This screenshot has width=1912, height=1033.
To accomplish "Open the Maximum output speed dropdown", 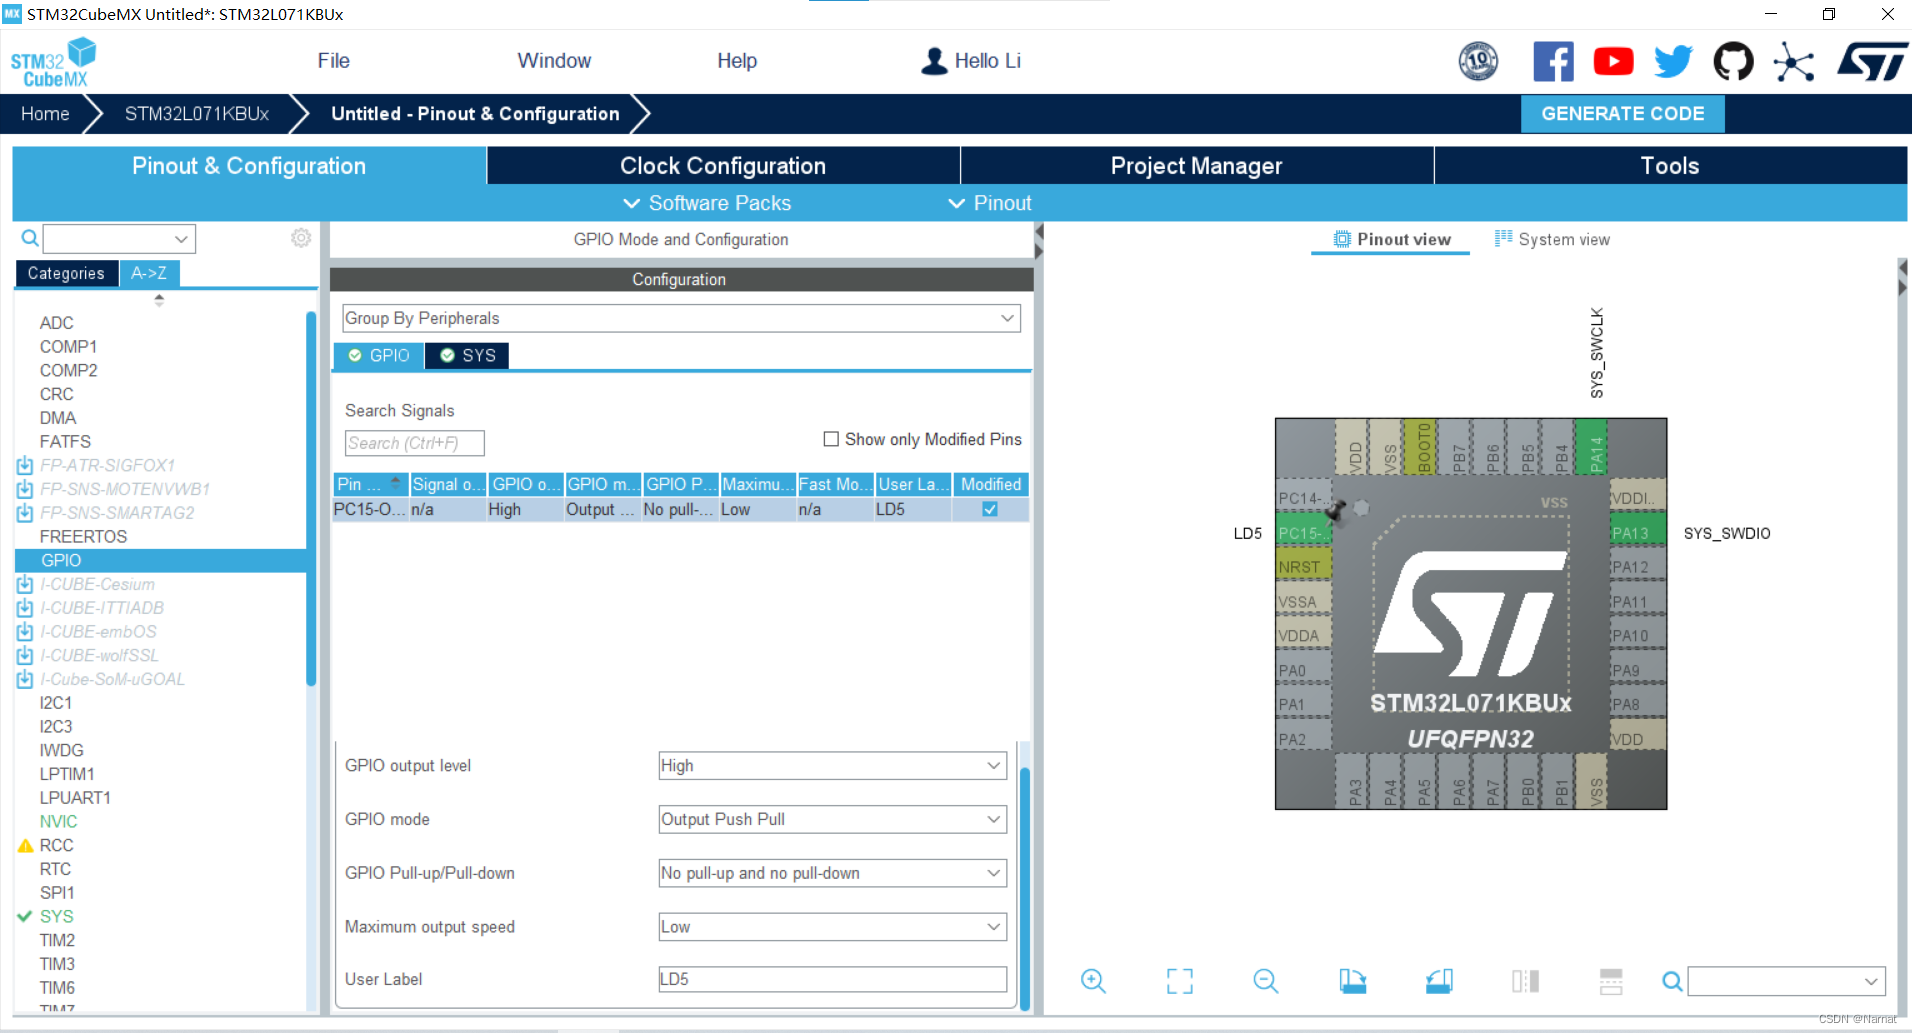I will tap(832, 927).
